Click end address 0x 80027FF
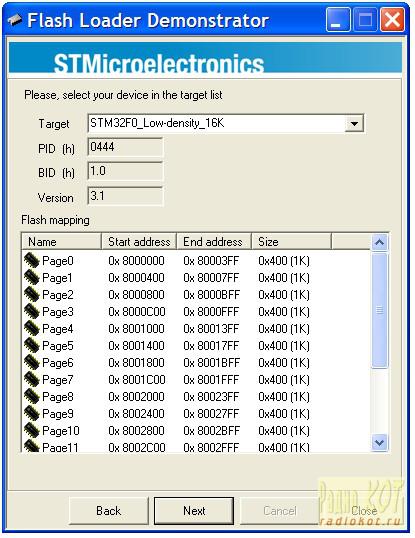This screenshot has height=538, width=415. 211,413
